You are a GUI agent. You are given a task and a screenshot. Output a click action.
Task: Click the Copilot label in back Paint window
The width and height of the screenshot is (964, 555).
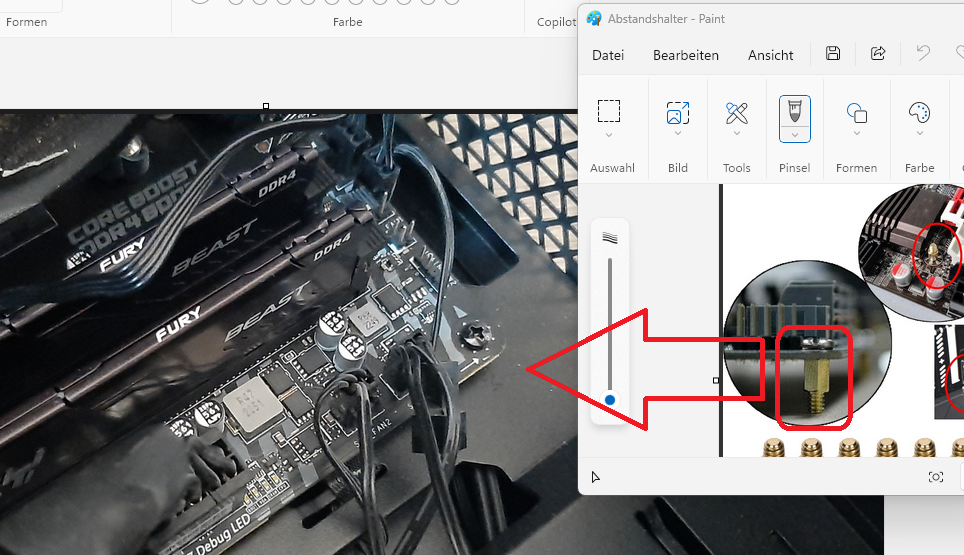coord(556,22)
